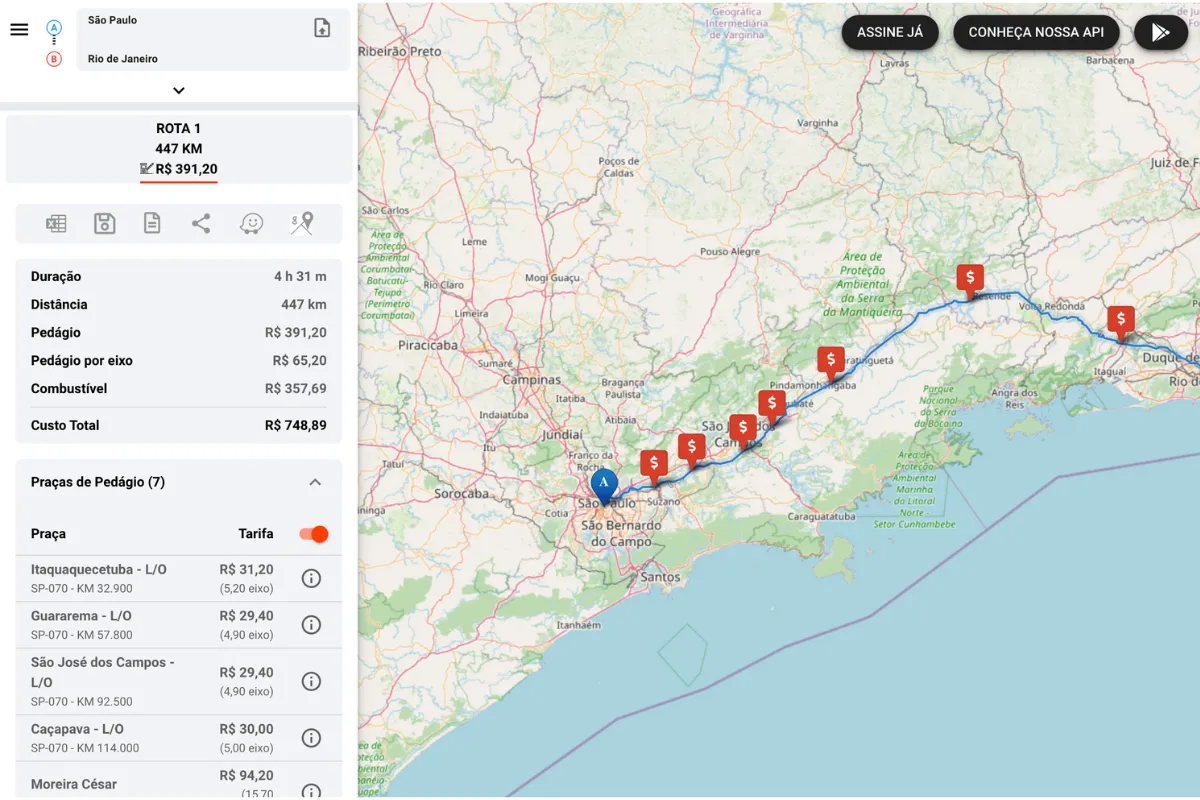
Task: View info for Caçapava toll plaza
Action: (311, 738)
